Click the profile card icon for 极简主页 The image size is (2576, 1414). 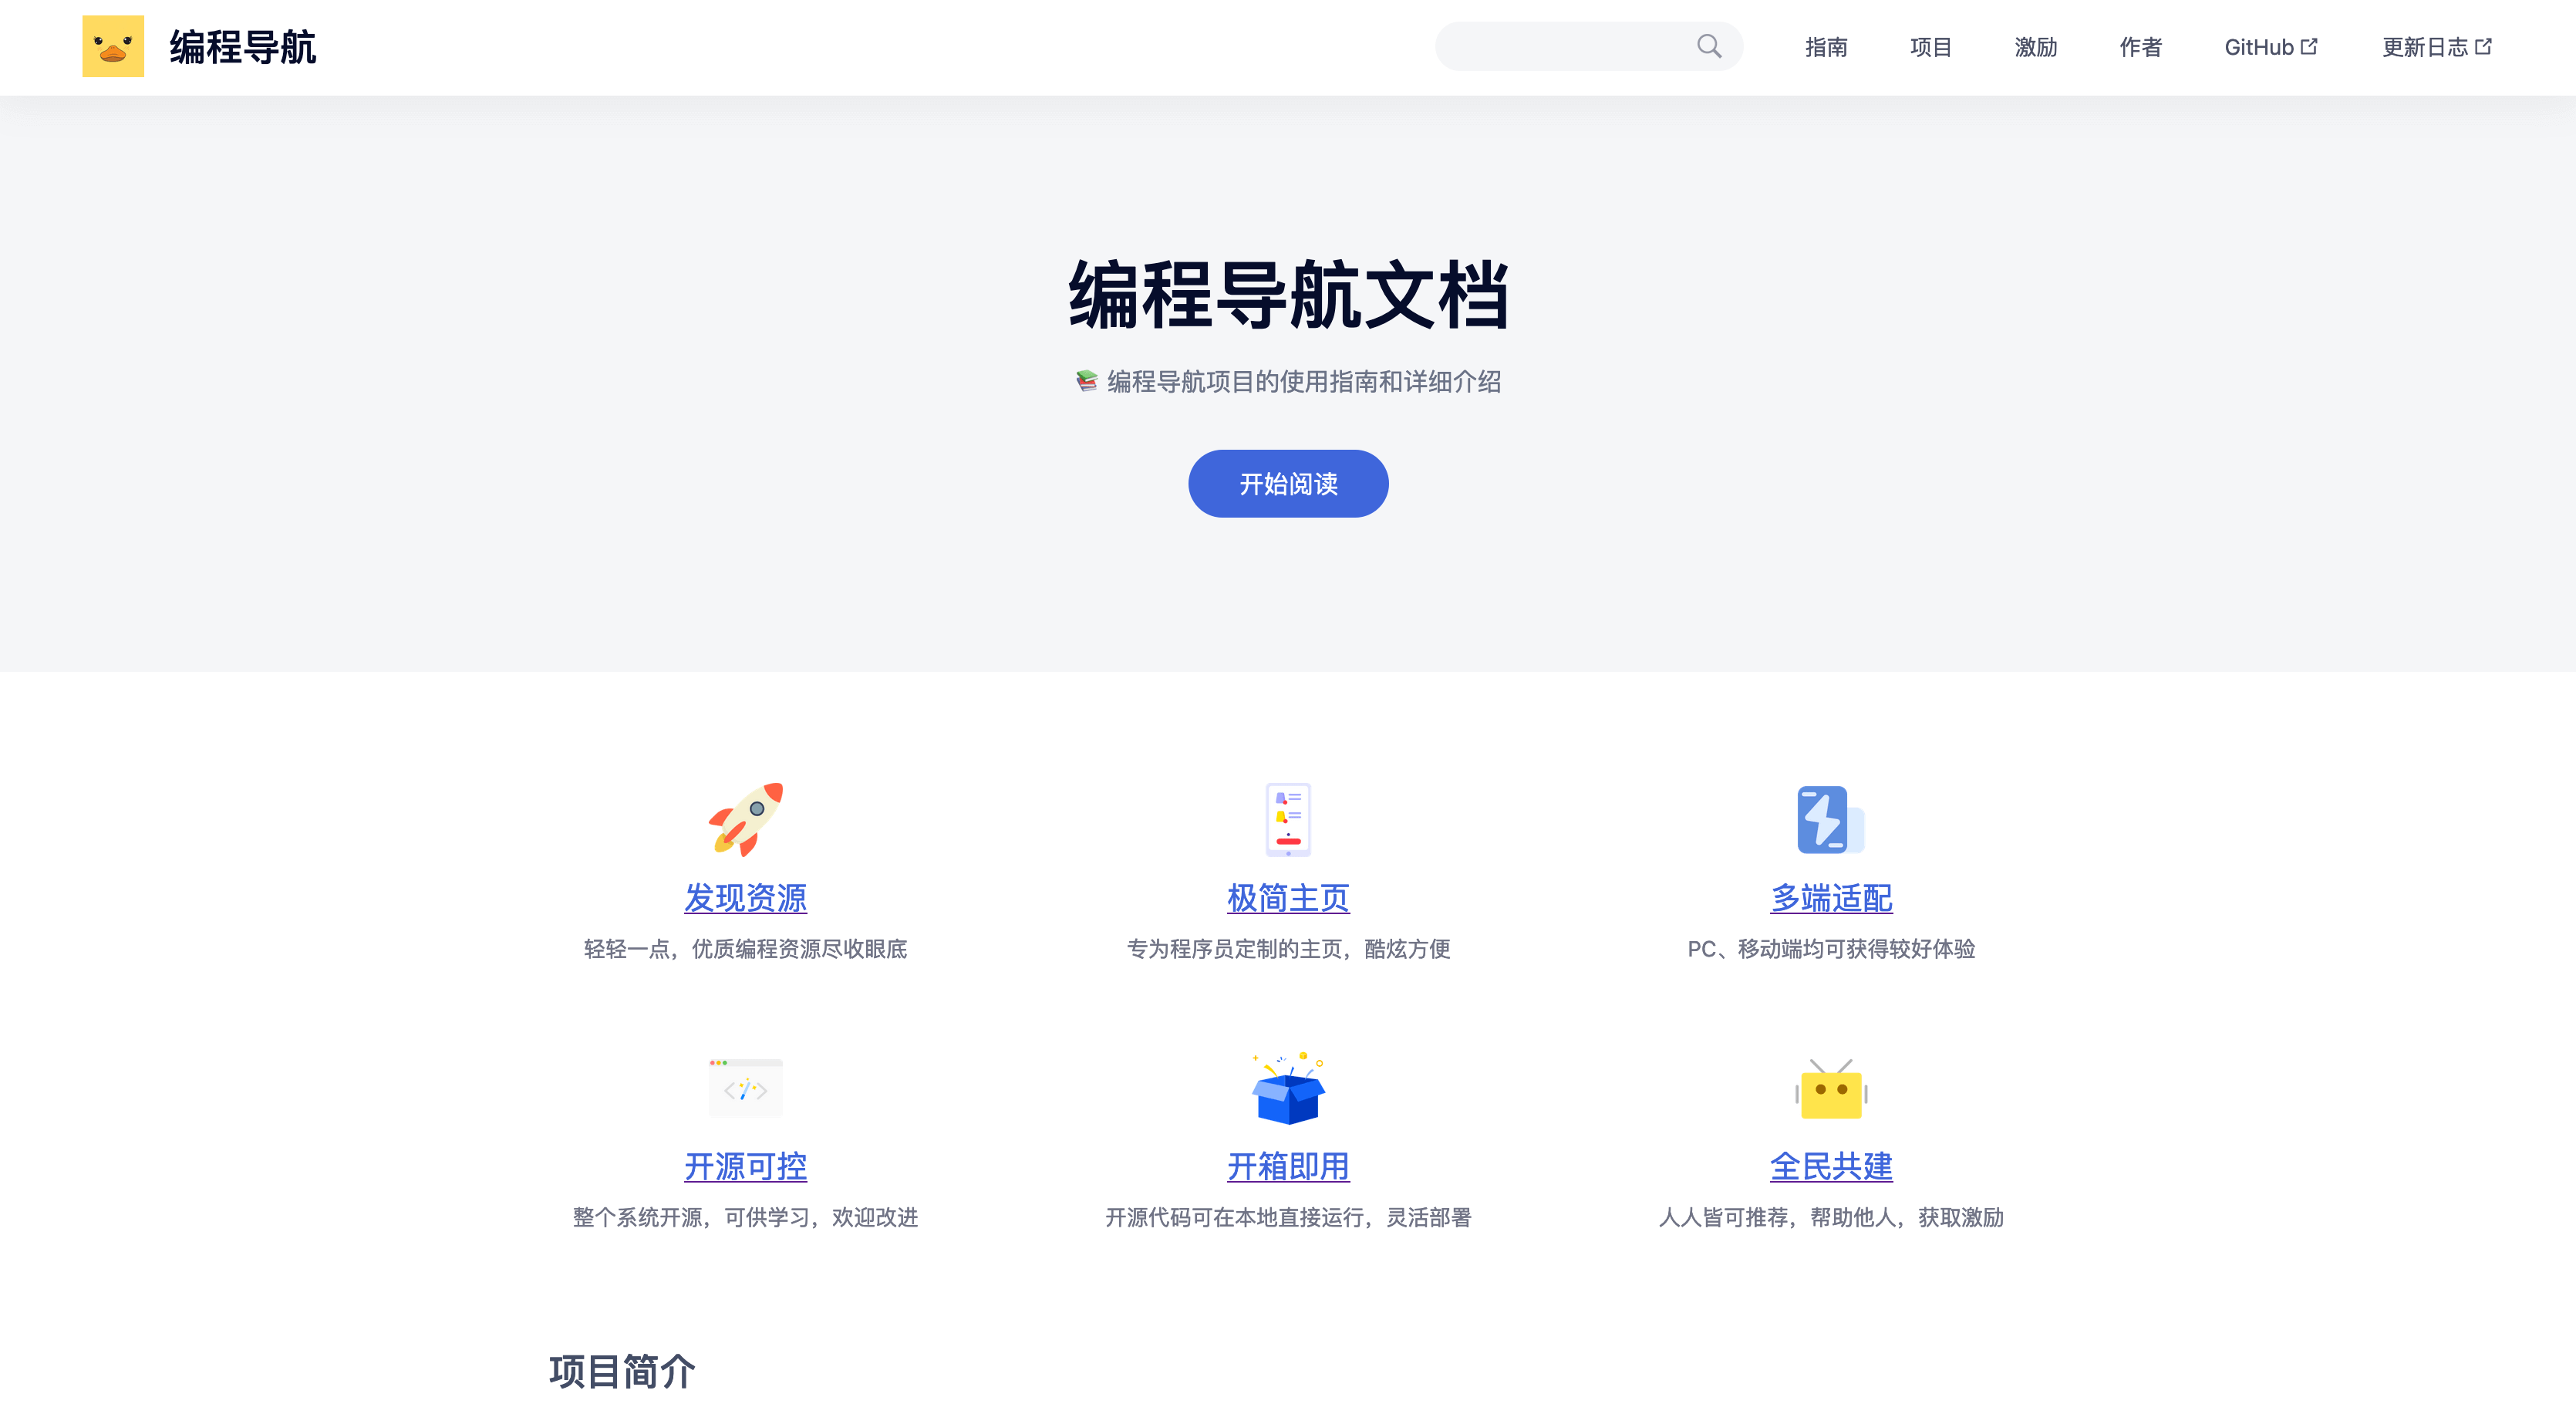[1286, 818]
